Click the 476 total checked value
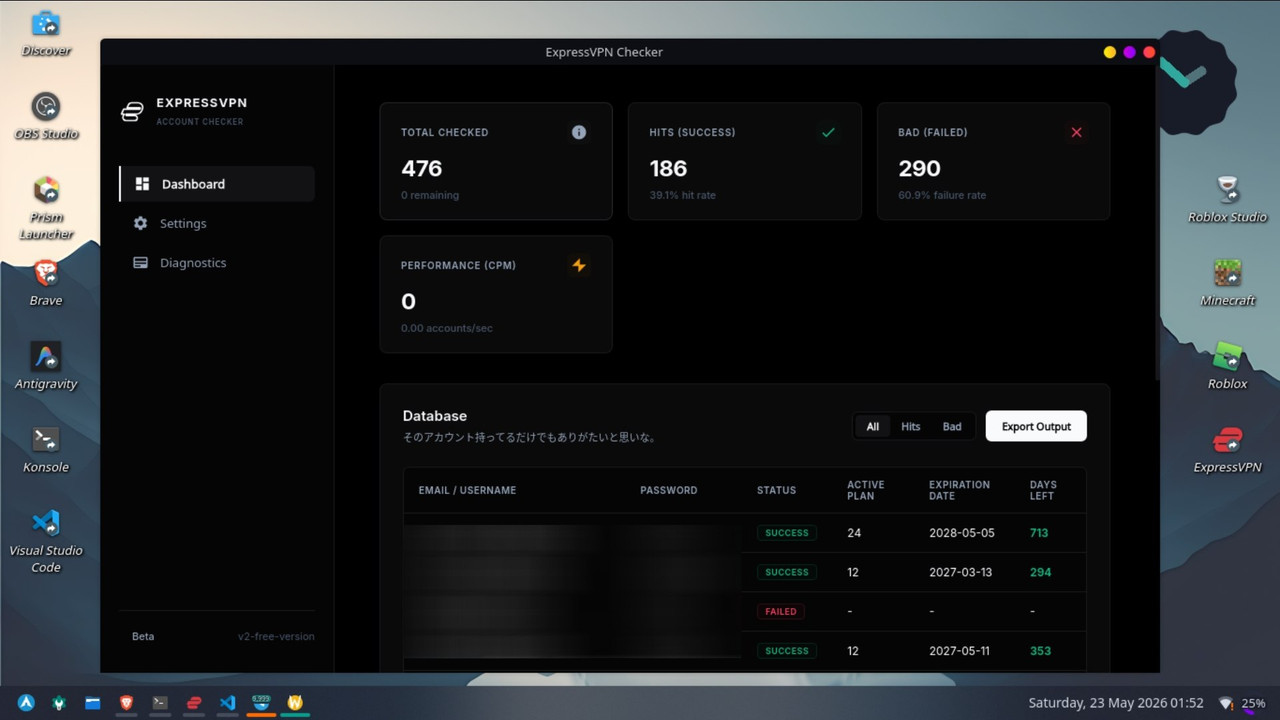The height and width of the screenshot is (720, 1280). coord(421,168)
